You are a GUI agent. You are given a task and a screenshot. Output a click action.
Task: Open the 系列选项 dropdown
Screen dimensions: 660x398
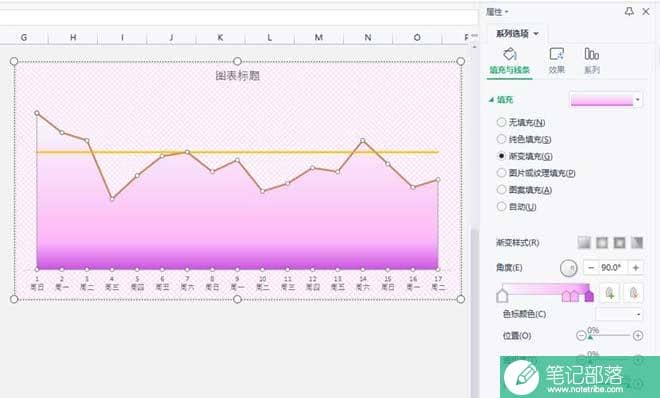click(517, 34)
